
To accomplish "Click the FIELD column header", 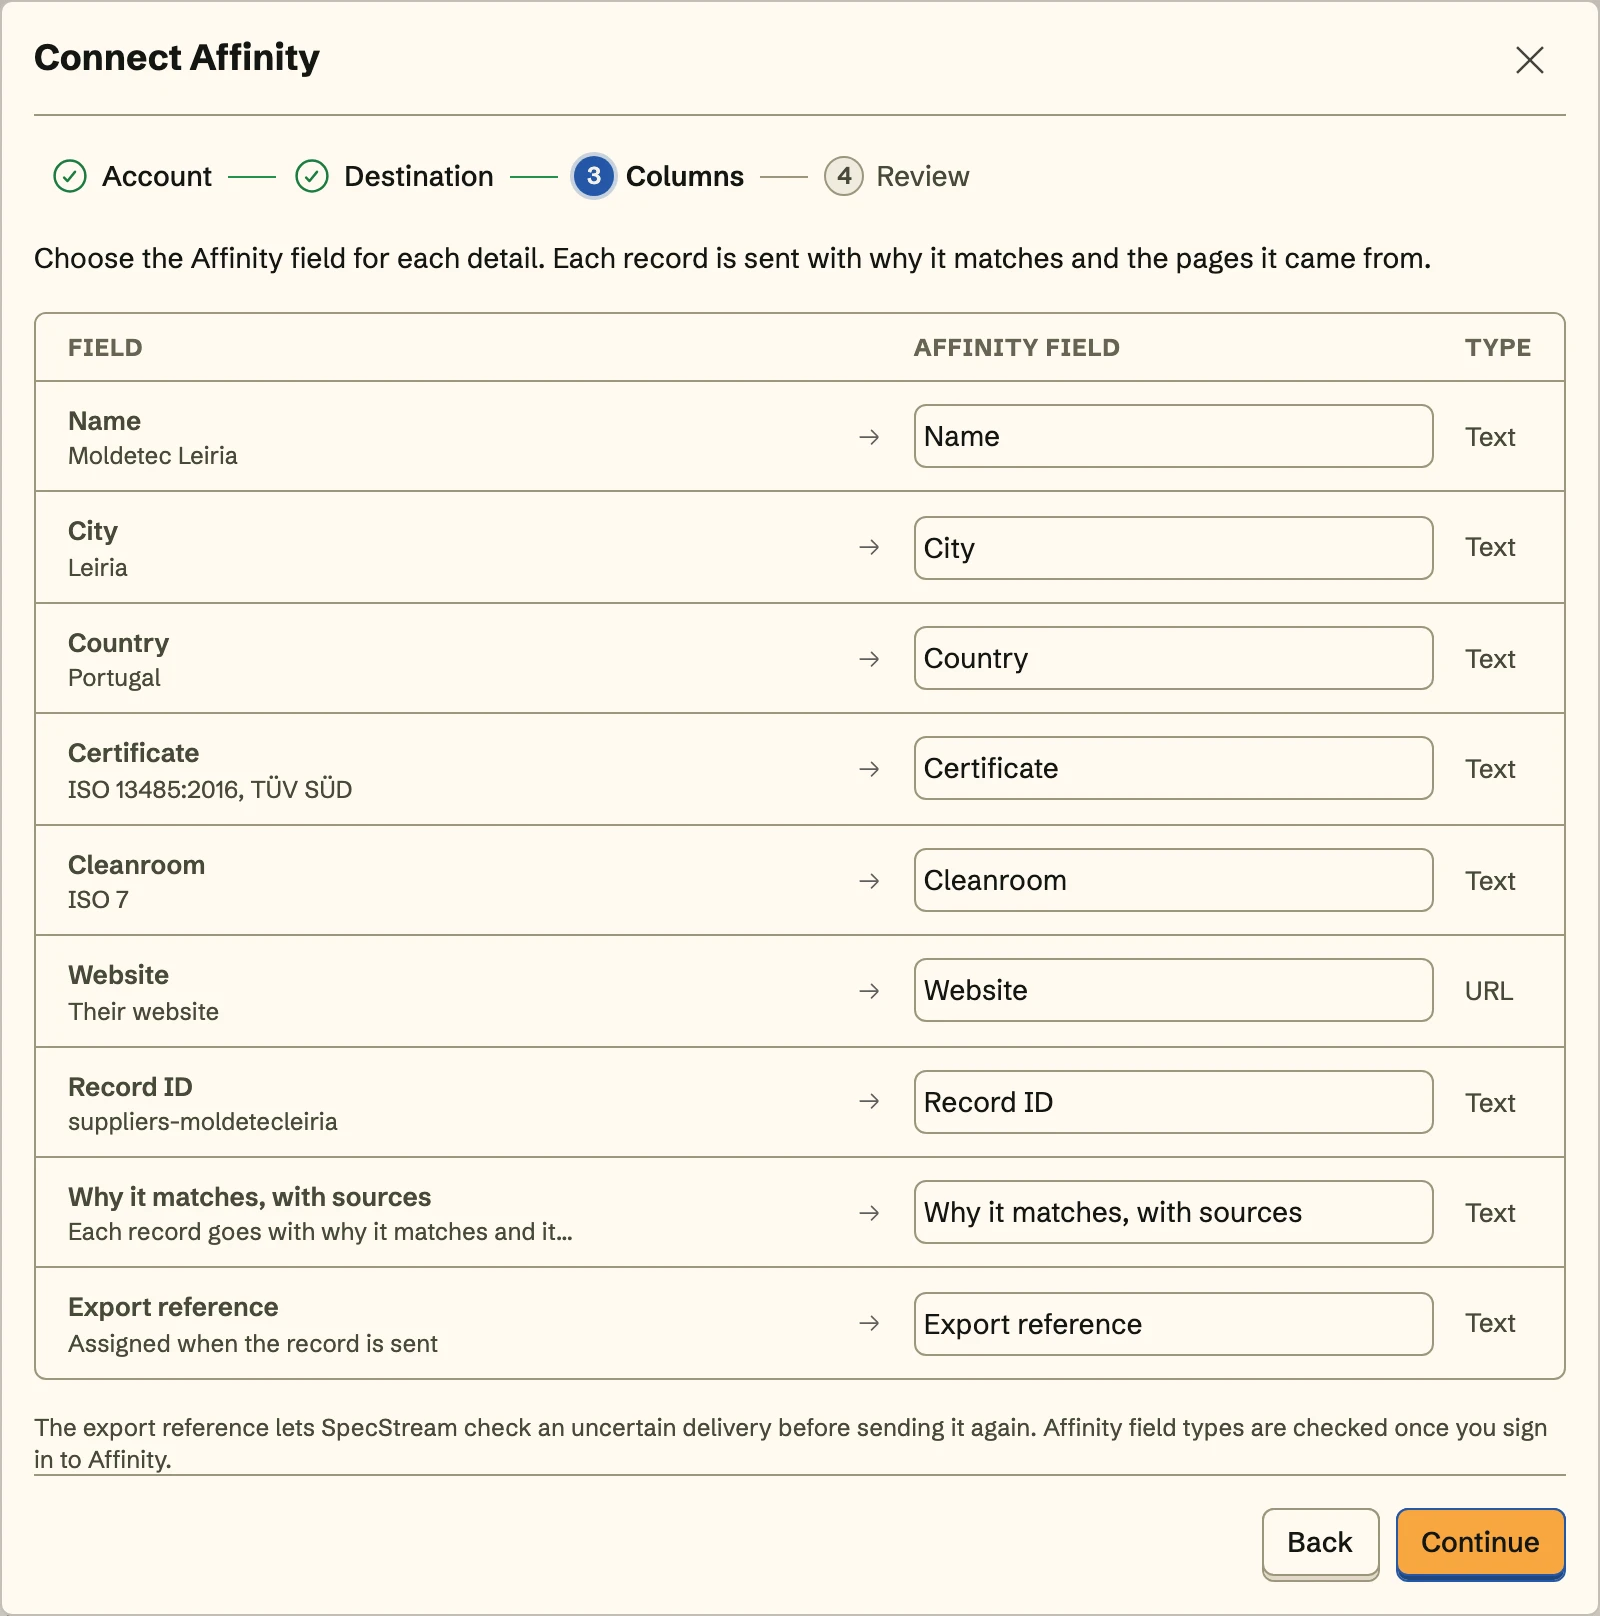I will pyautogui.click(x=105, y=347).
